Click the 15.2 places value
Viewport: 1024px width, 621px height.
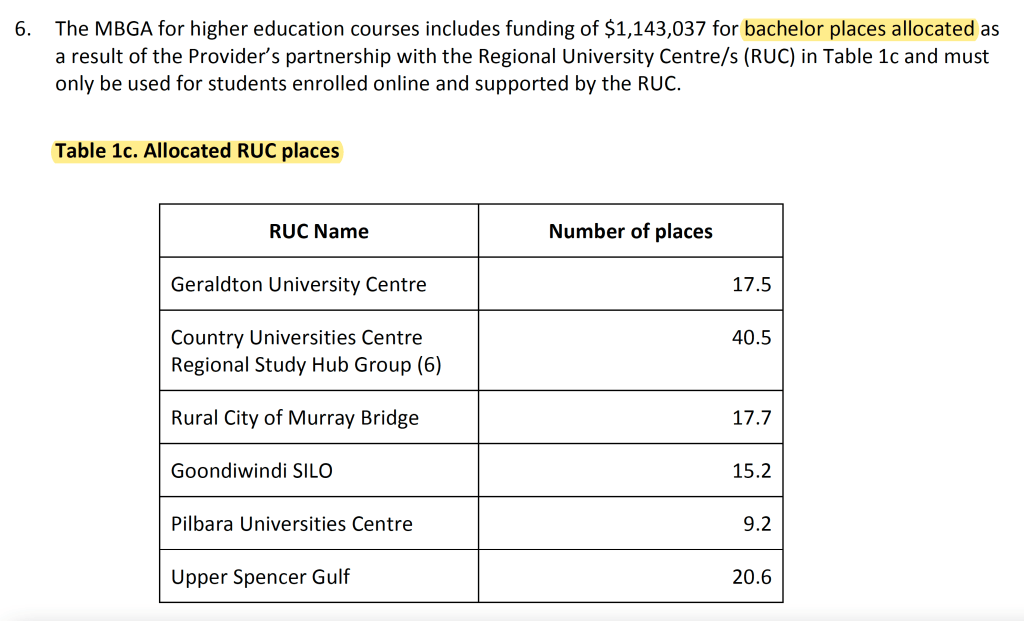pyautogui.click(x=751, y=471)
